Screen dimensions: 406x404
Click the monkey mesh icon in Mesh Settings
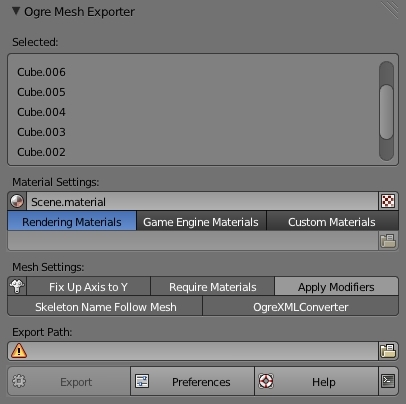tap(17, 286)
